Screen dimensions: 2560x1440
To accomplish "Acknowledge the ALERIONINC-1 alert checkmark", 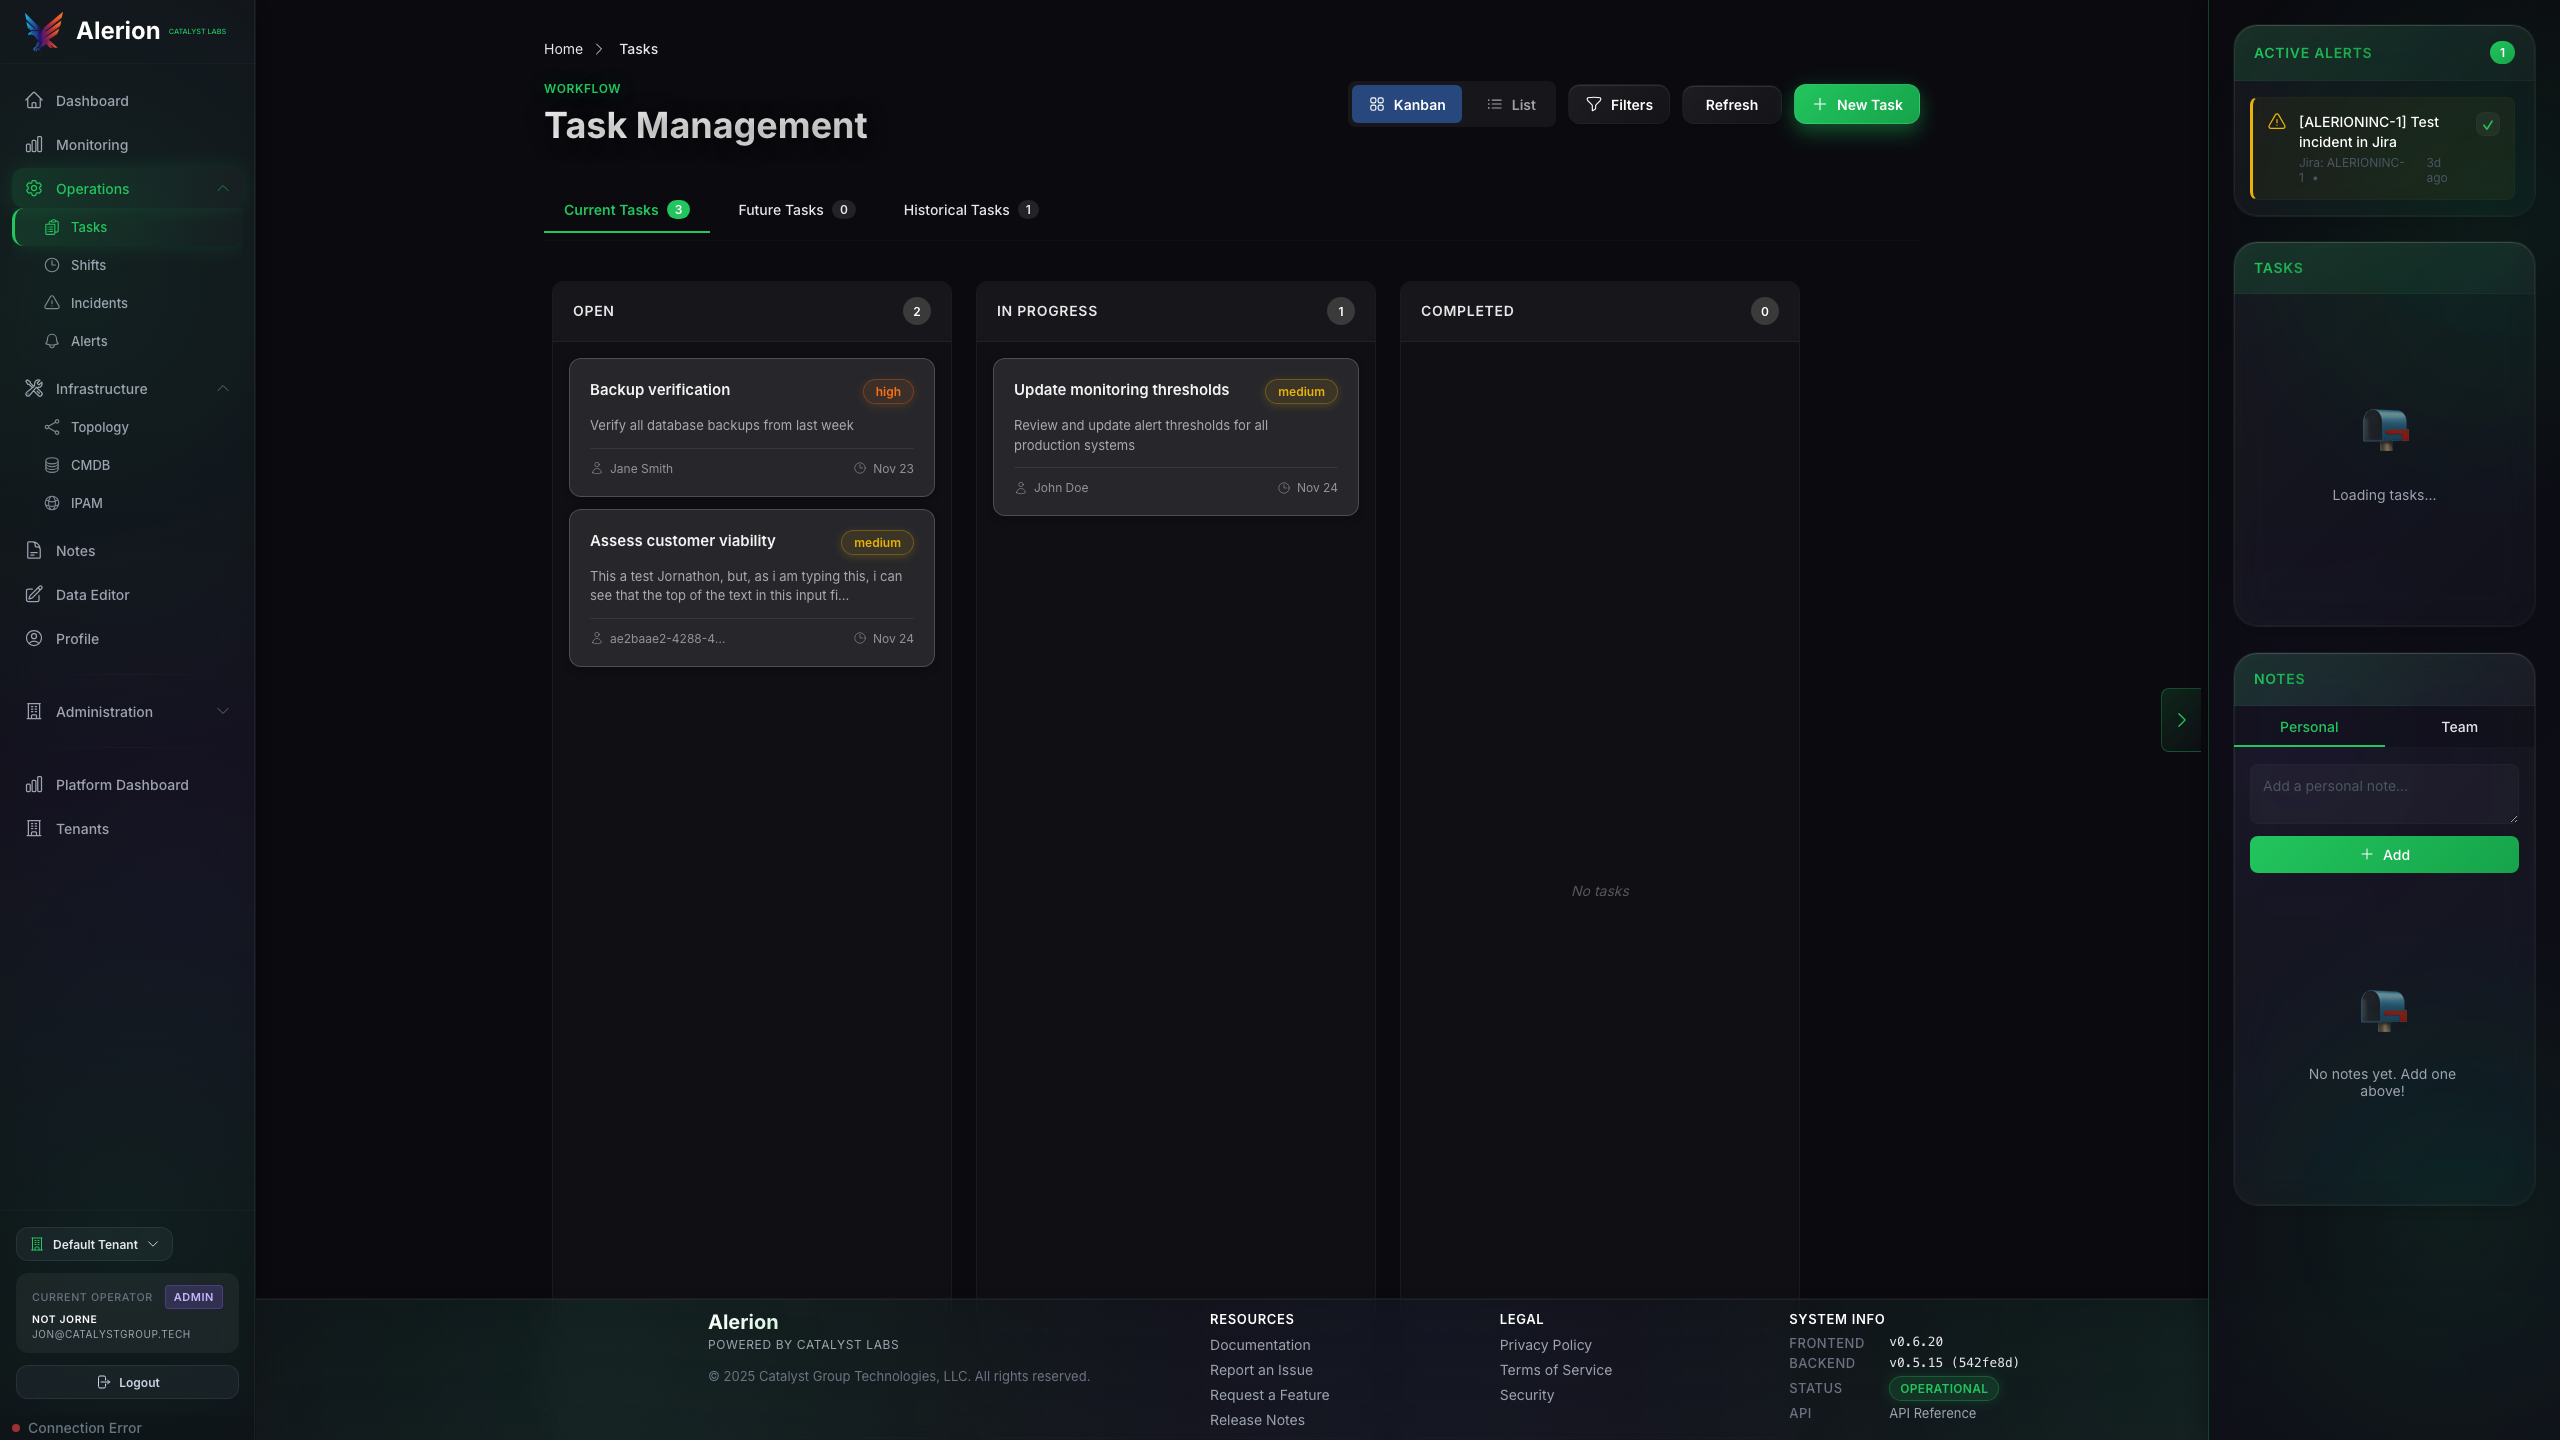I will (x=2487, y=125).
